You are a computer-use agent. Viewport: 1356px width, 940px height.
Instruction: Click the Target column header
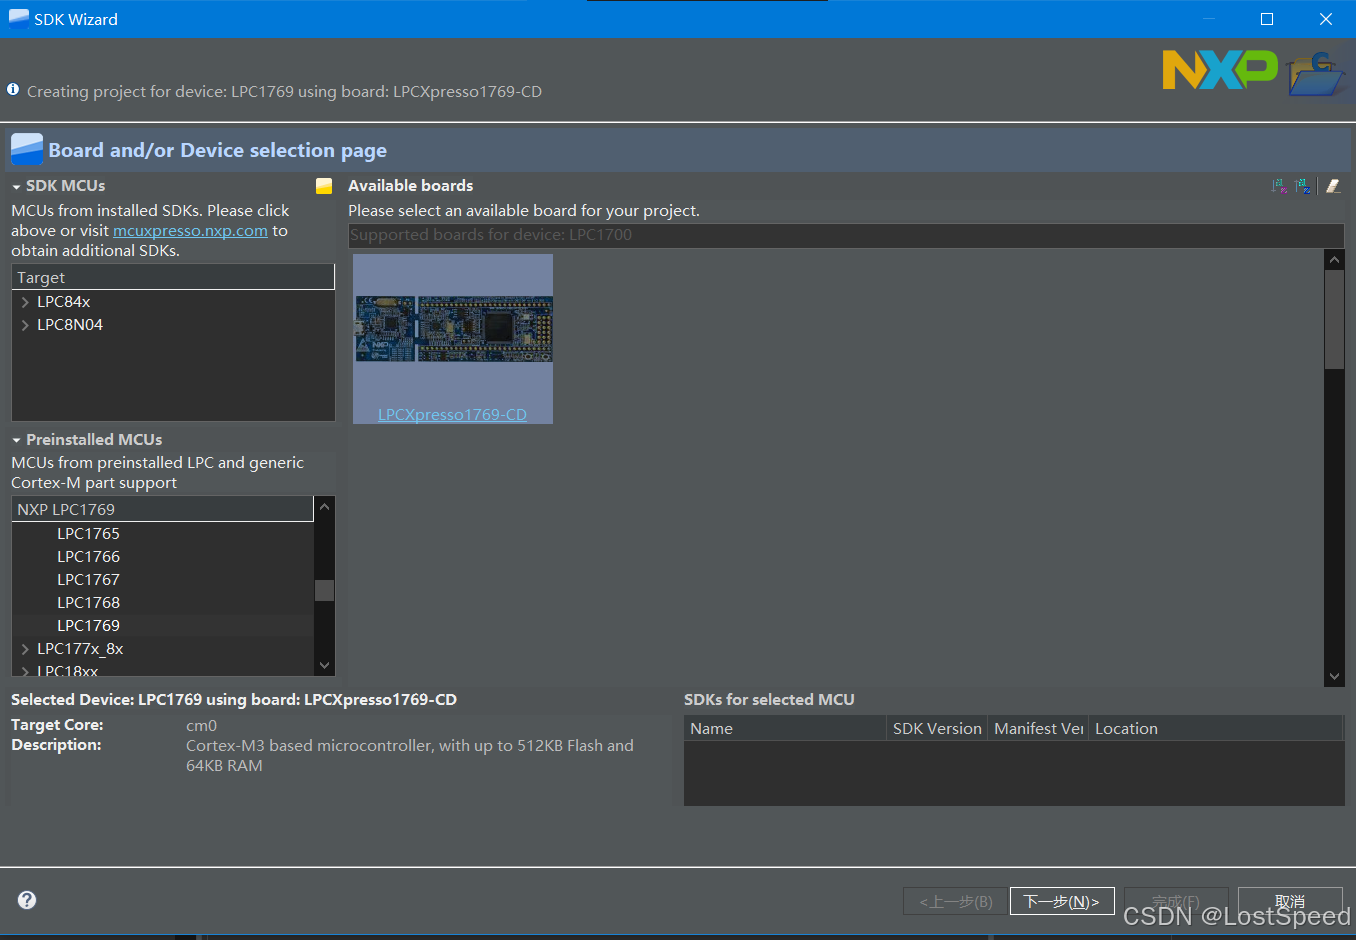click(x=173, y=277)
